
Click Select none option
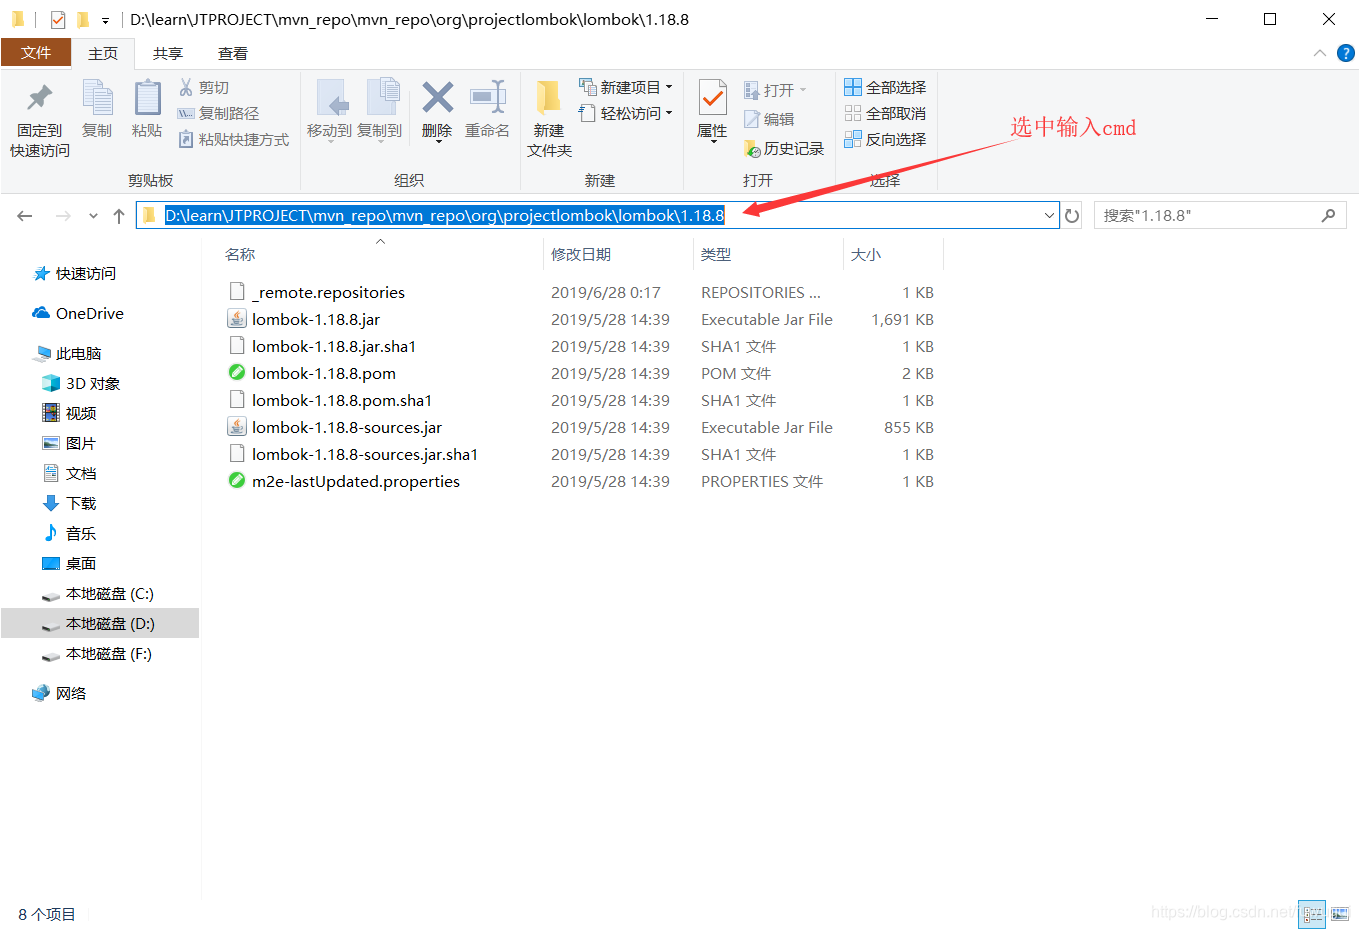tap(885, 114)
